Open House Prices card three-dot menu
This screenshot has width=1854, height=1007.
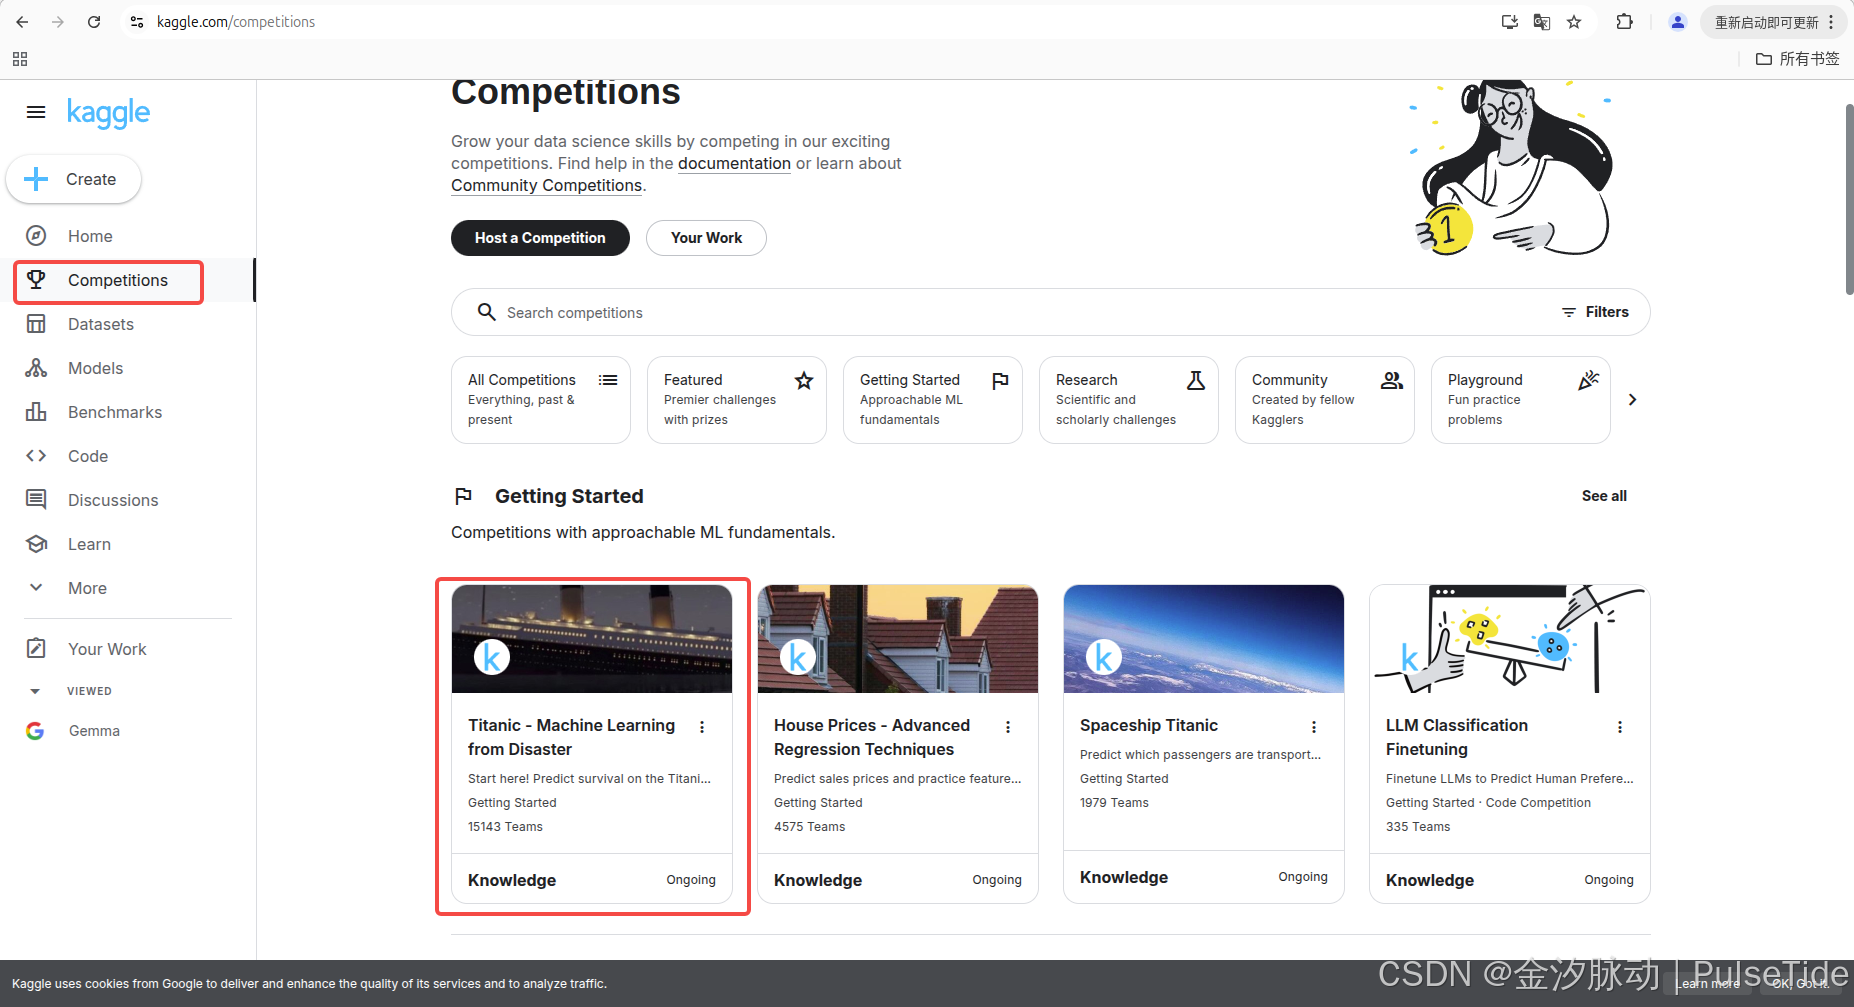point(1008,727)
